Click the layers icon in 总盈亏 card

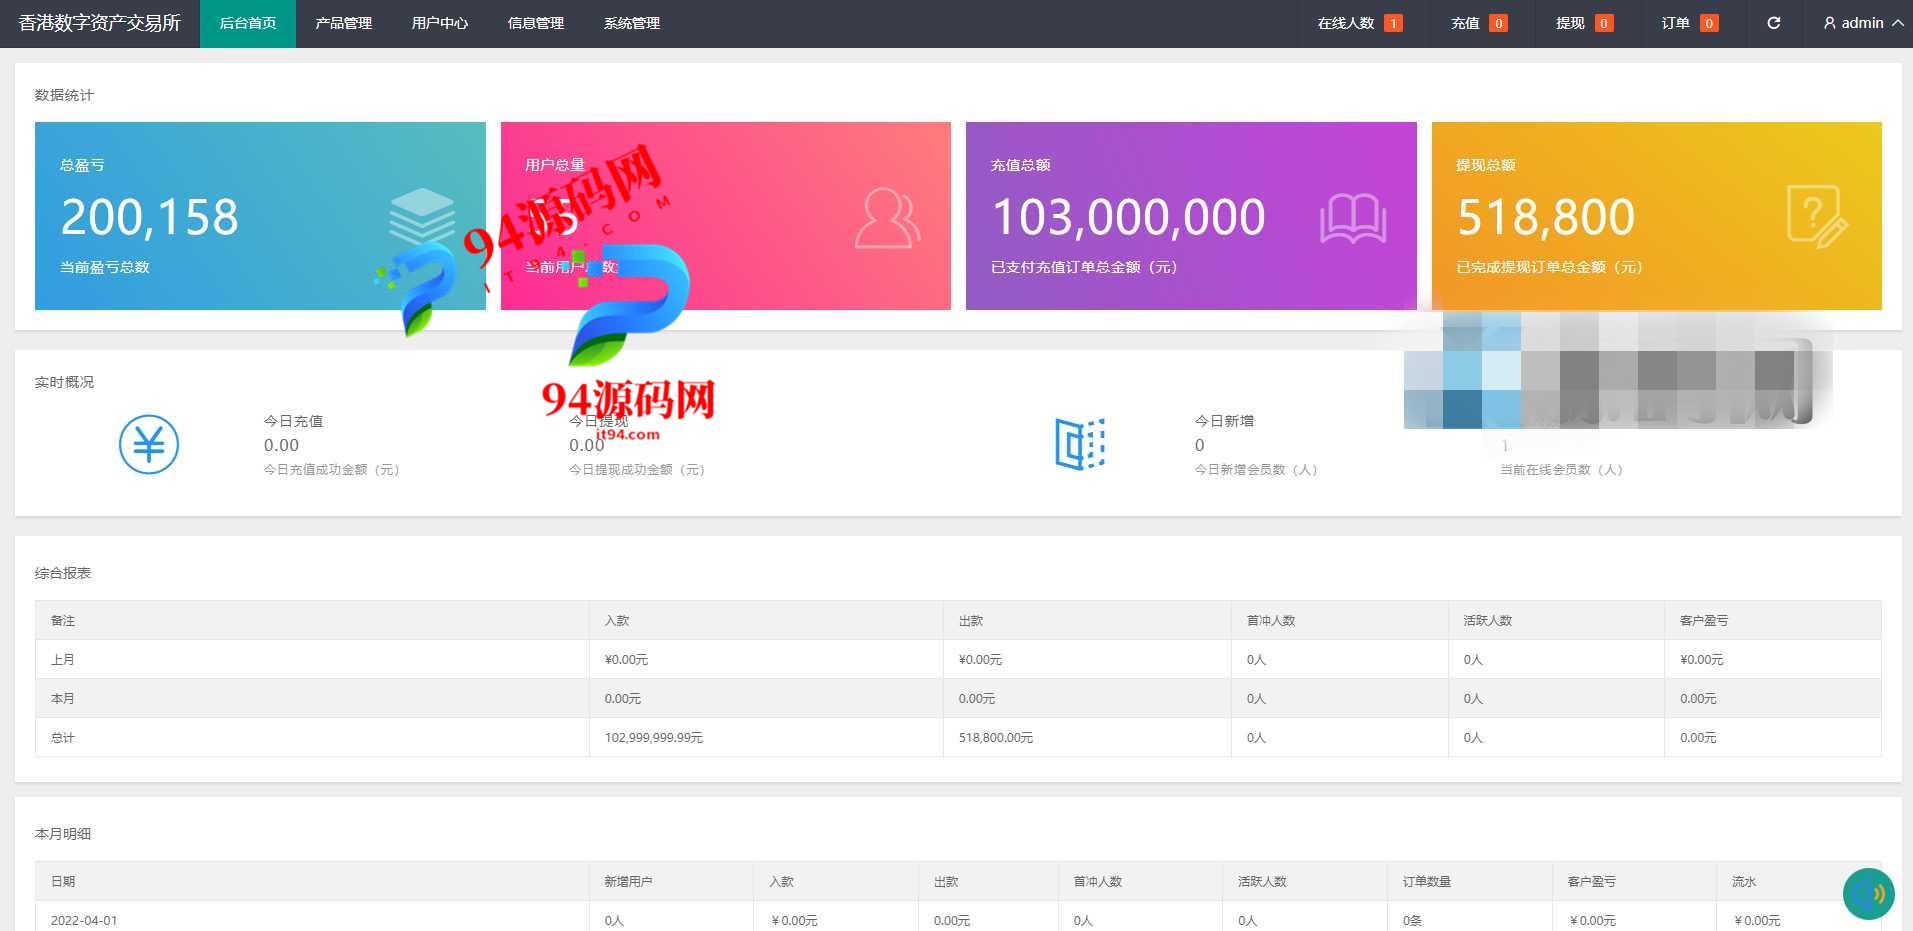pyautogui.click(x=421, y=217)
